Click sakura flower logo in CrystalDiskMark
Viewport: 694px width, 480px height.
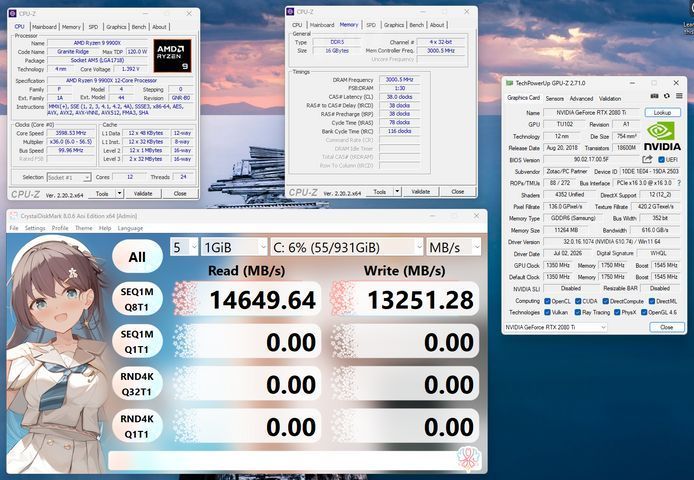469,459
